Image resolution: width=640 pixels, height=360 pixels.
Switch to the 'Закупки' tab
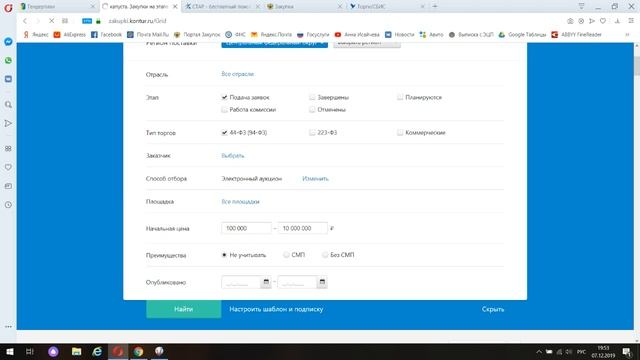coord(304,7)
